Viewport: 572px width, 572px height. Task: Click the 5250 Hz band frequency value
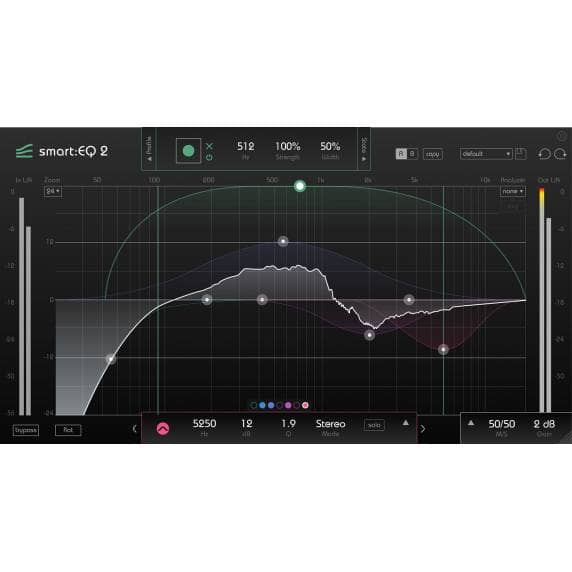pos(204,424)
